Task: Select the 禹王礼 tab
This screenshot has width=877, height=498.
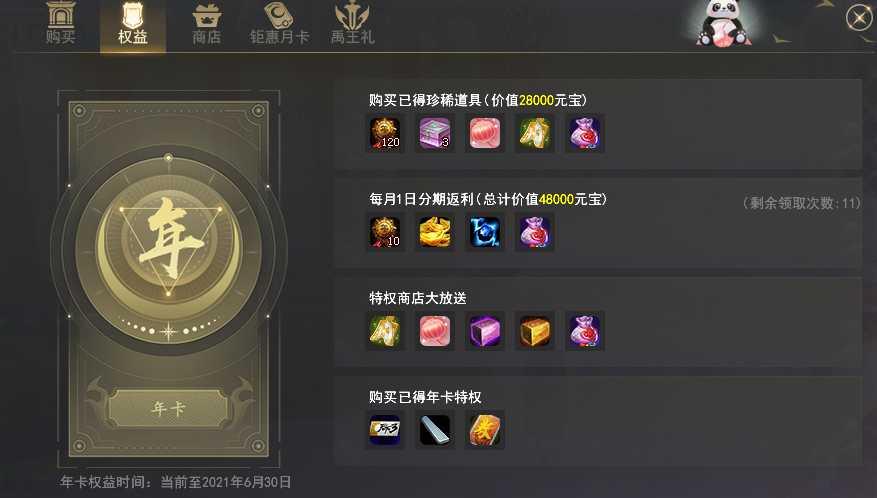Action: click(x=352, y=24)
